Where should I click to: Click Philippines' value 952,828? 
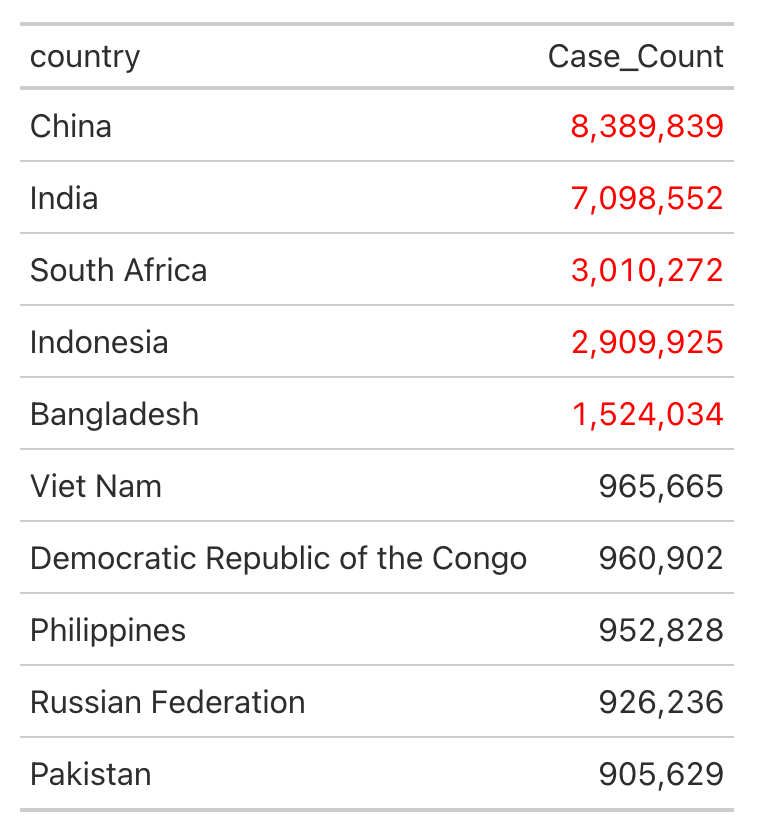[x=661, y=630]
